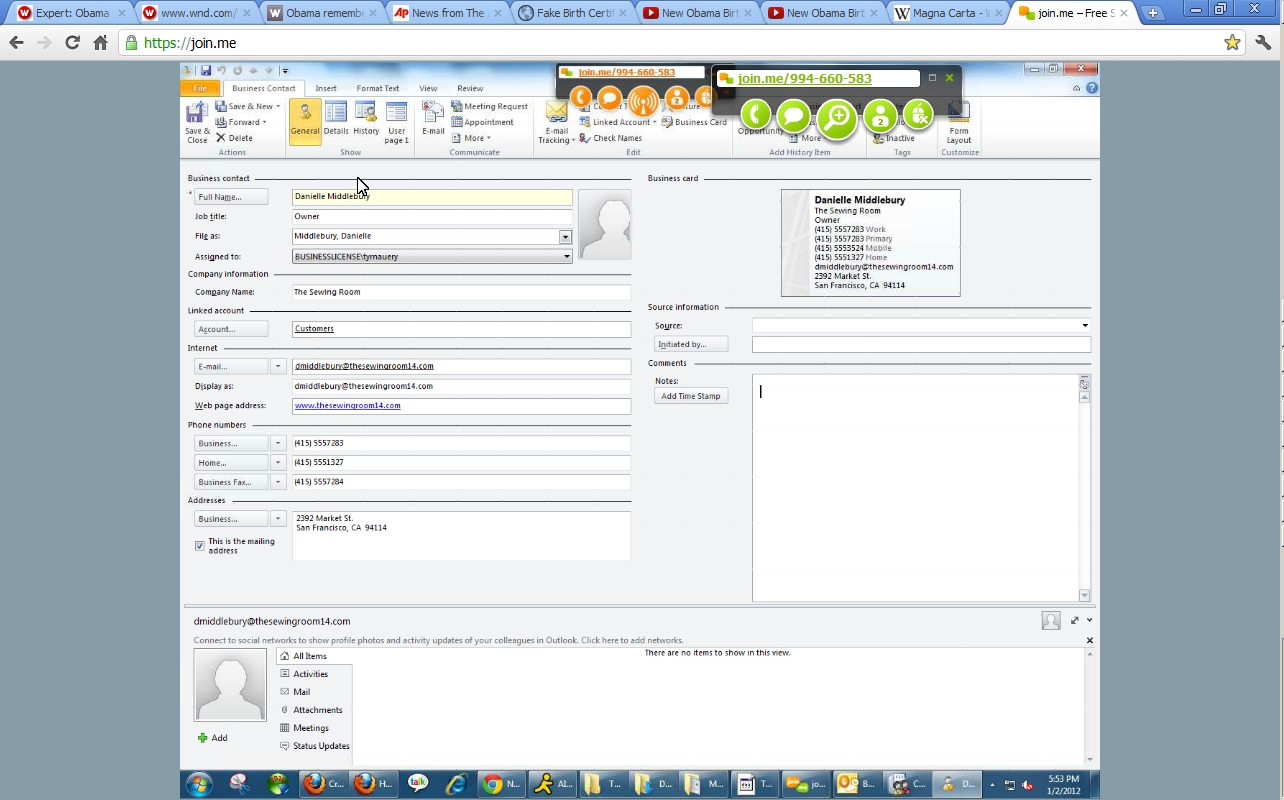1284x800 pixels.
Task: Expand the Source dropdown
Action: [1084, 326]
